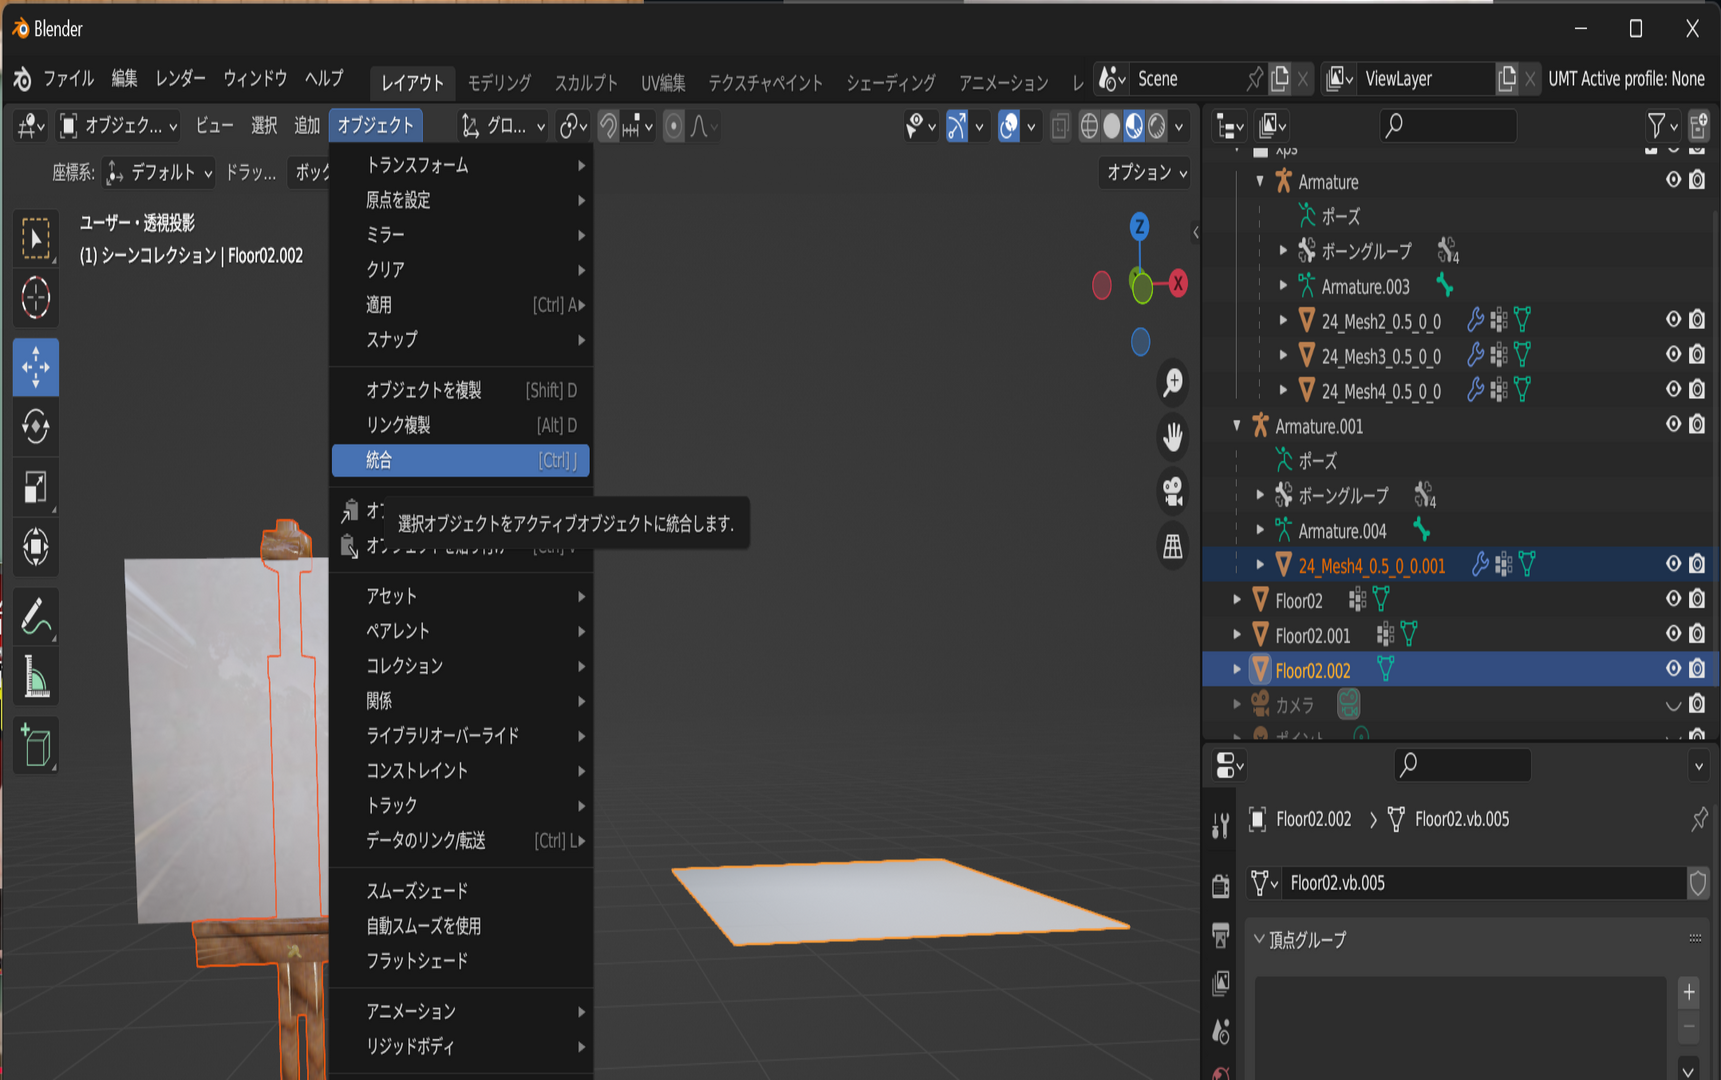Toggle proportional editing
This screenshot has width=1721, height=1080.
(673, 126)
